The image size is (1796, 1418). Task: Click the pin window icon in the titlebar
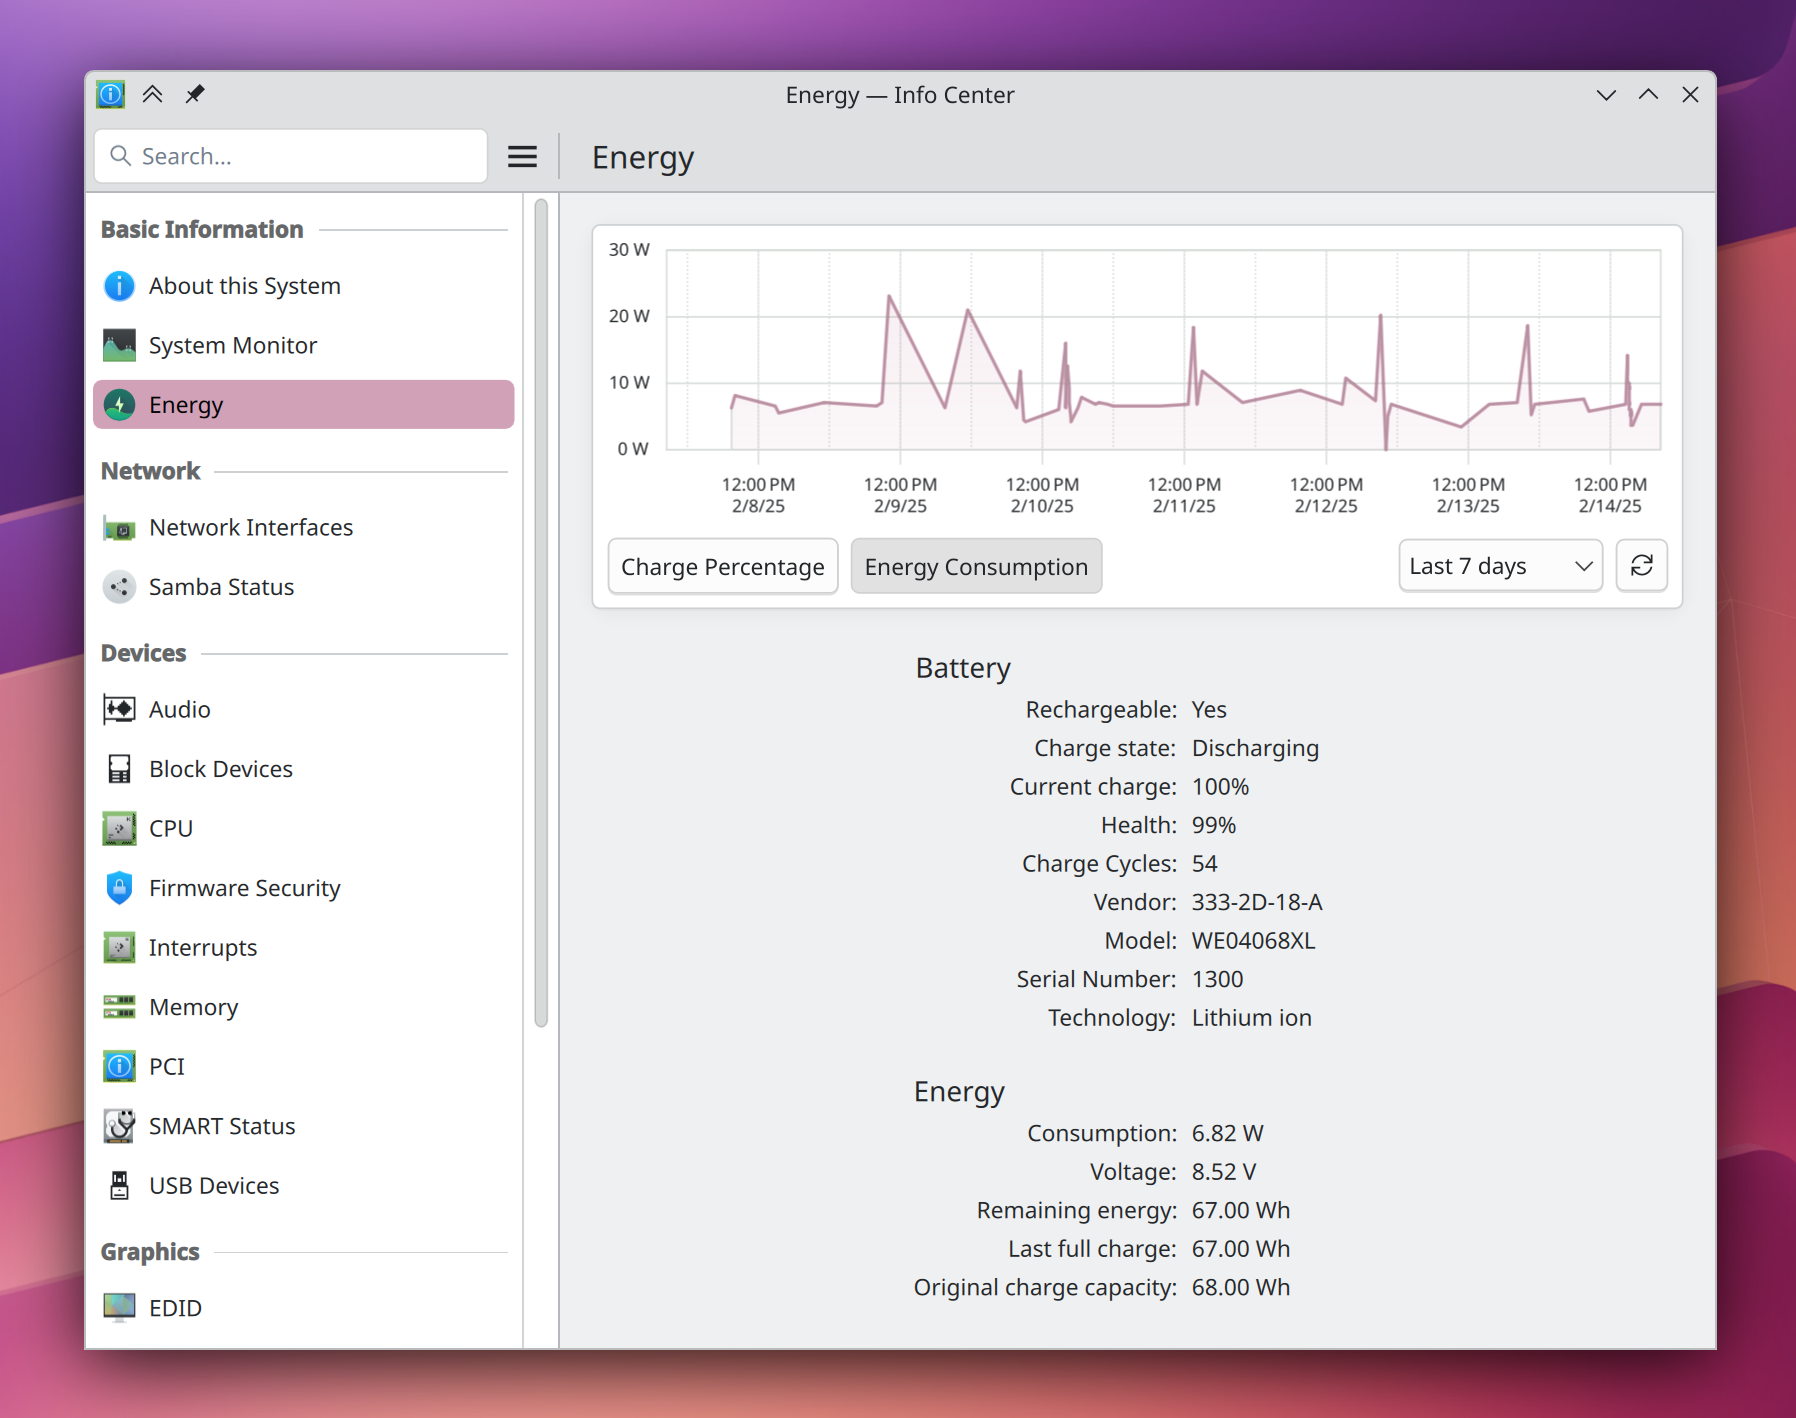(195, 94)
